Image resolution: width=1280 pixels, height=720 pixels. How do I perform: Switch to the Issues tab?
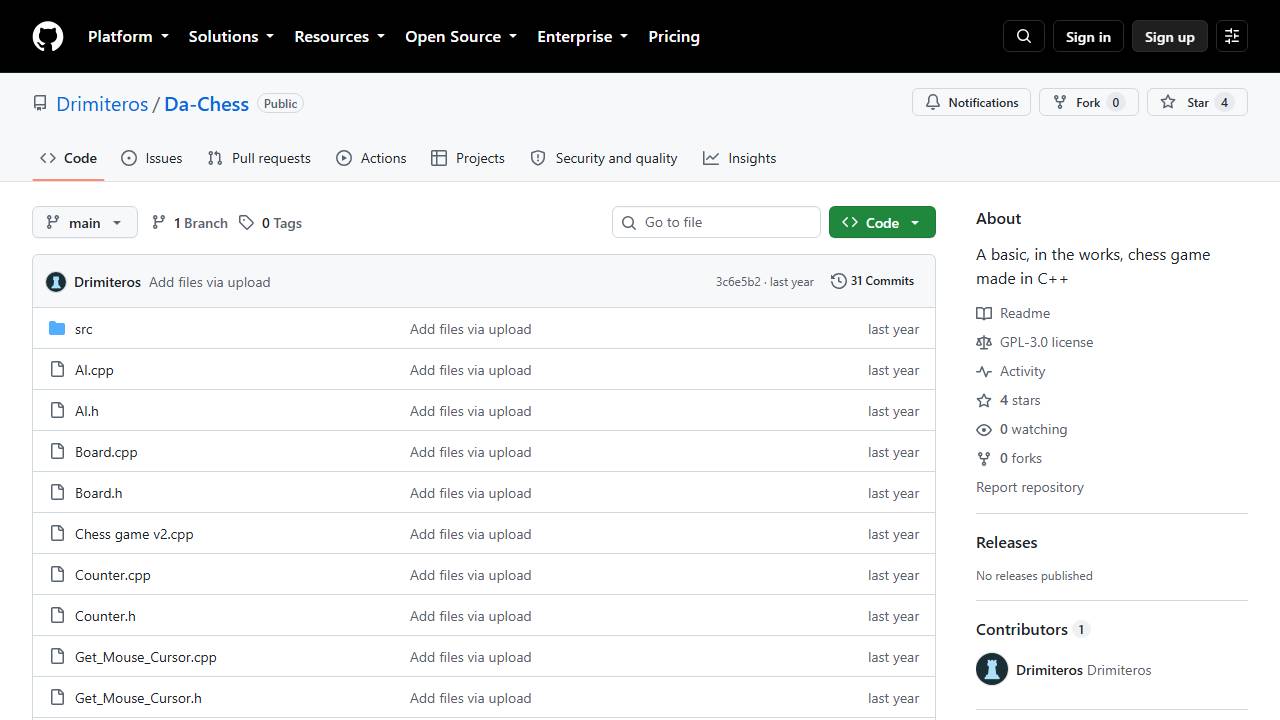pos(152,158)
